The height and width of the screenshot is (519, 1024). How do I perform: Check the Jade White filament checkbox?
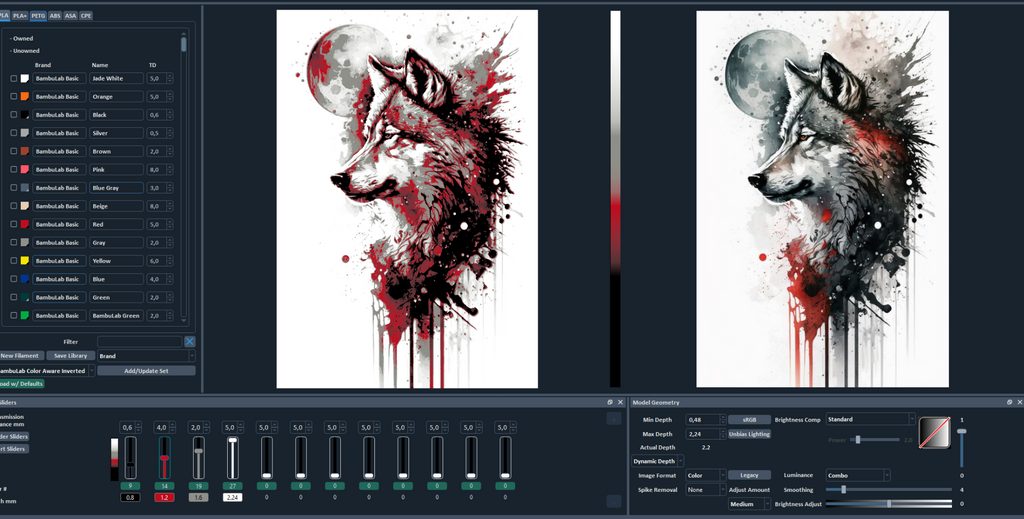pos(14,78)
